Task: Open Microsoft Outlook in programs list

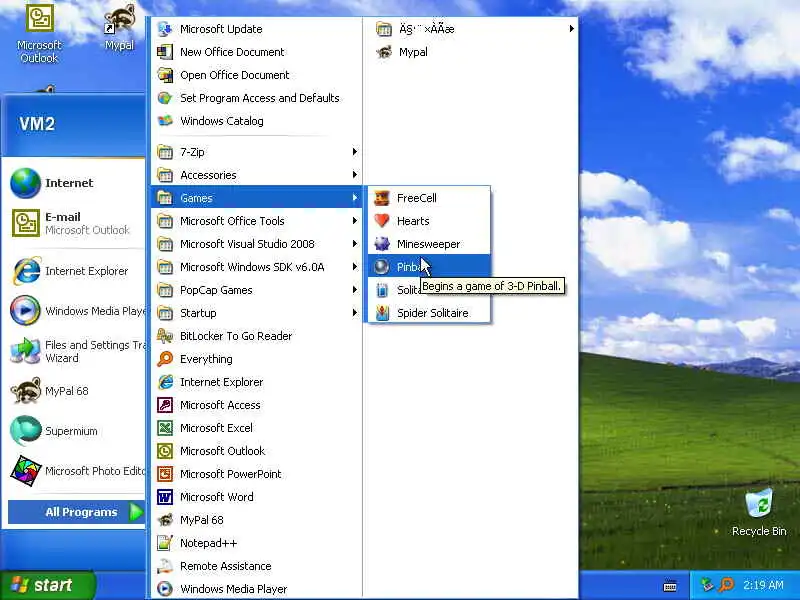Action: coord(257,451)
